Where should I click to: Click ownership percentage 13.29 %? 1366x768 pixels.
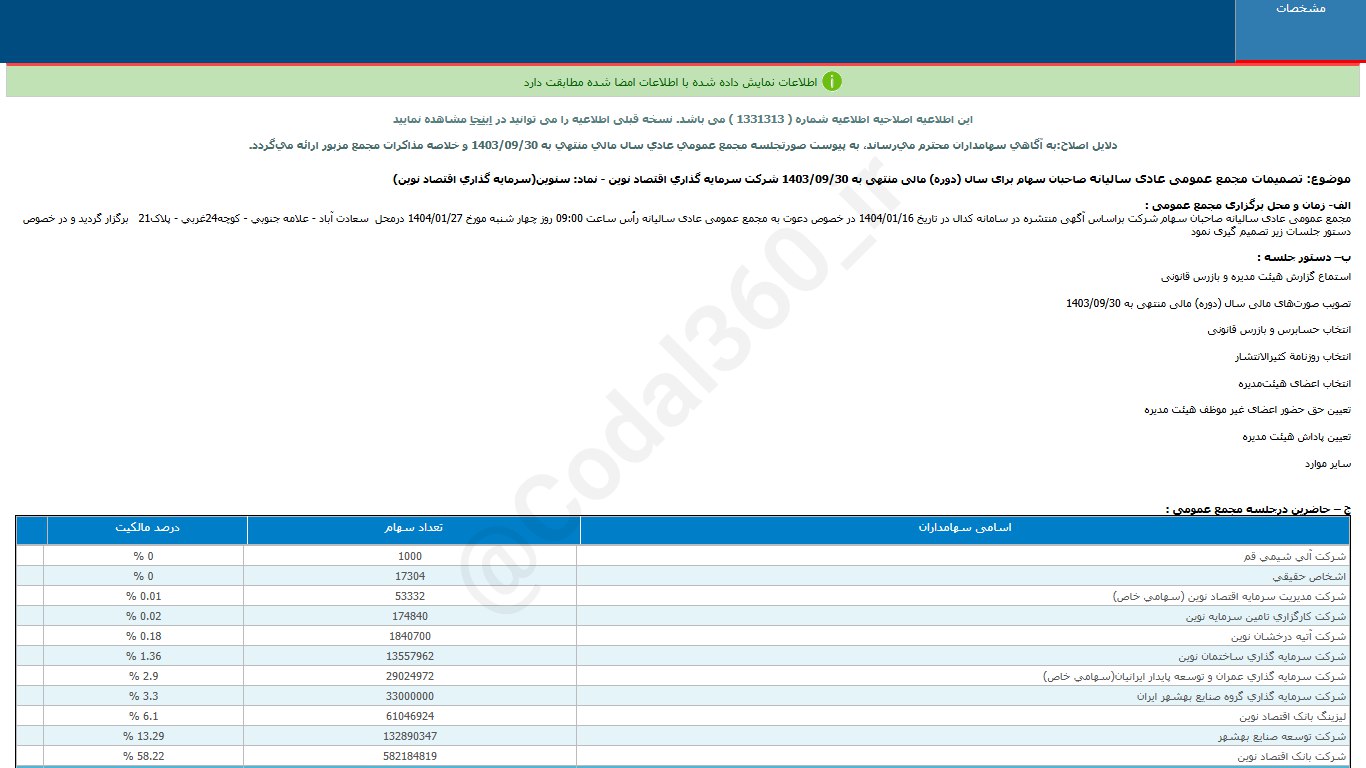143,736
